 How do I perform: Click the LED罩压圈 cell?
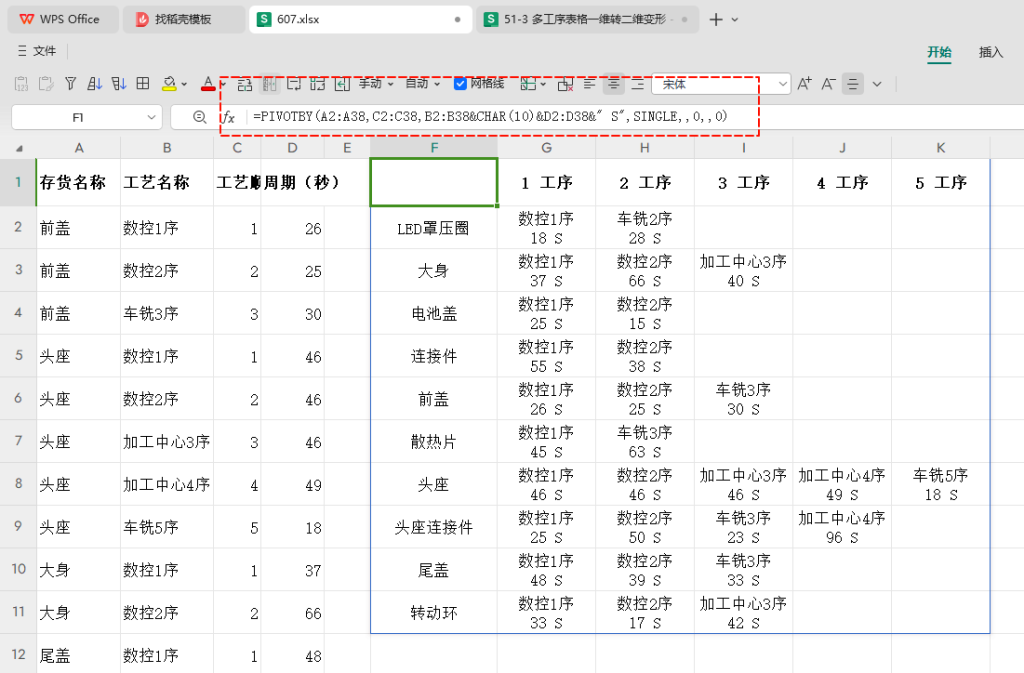click(434, 228)
